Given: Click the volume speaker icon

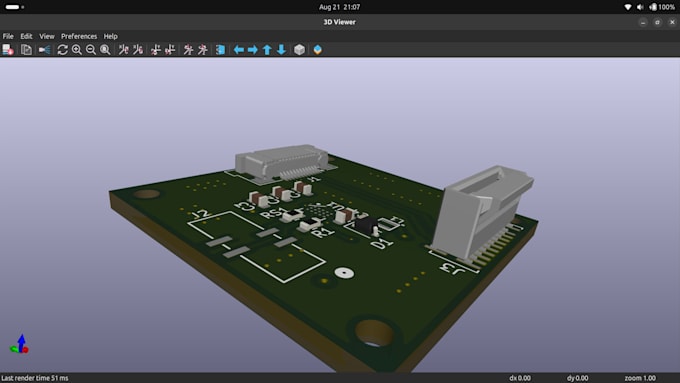Looking at the screenshot, I should (x=640, y=7).
